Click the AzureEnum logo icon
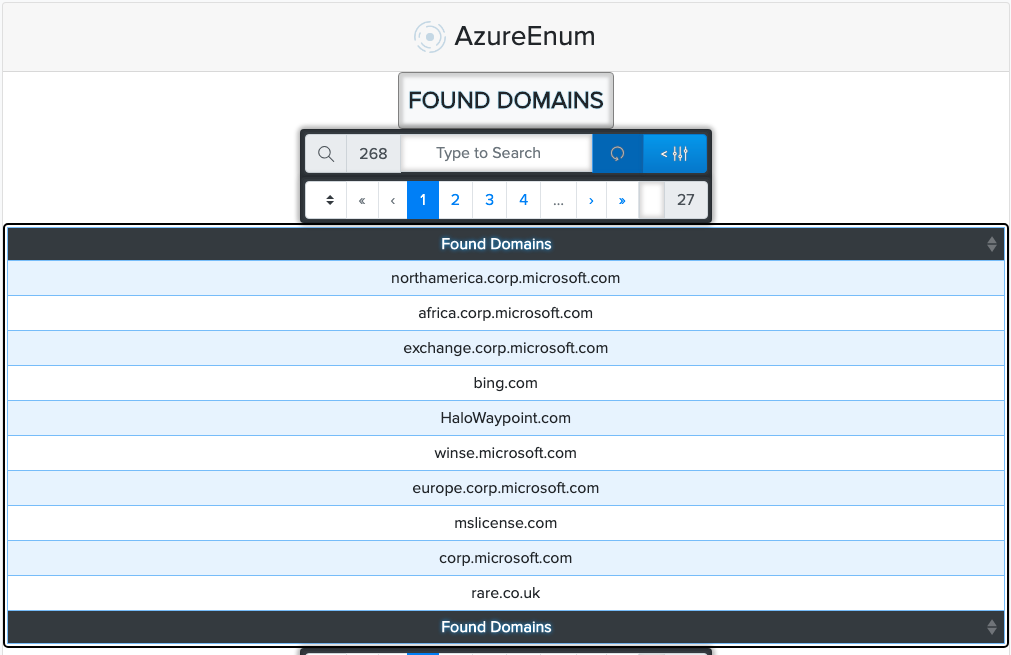1011x655 pixels. click(x=429, y=37)
